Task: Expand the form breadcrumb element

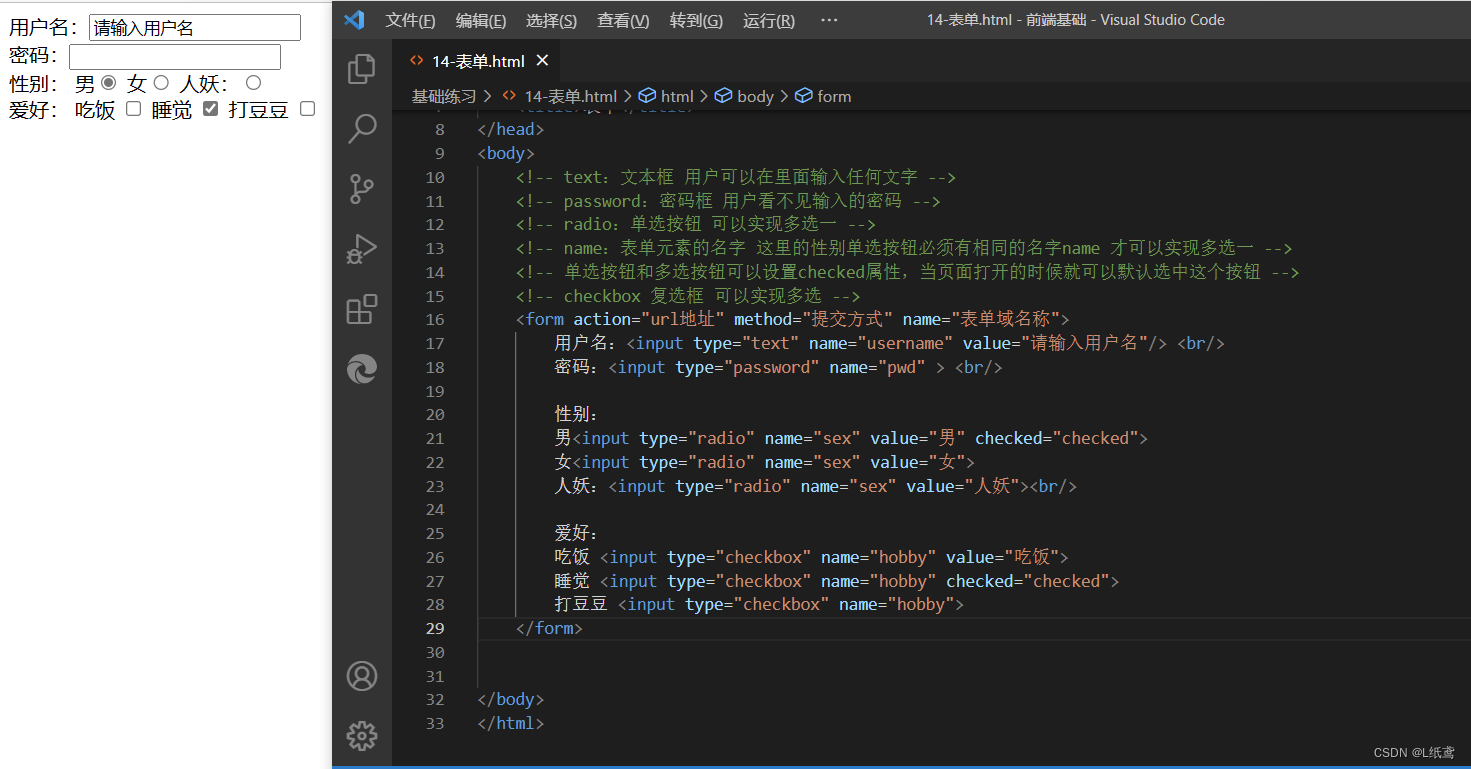Action: pyautogui.click(x=824, y=96)
